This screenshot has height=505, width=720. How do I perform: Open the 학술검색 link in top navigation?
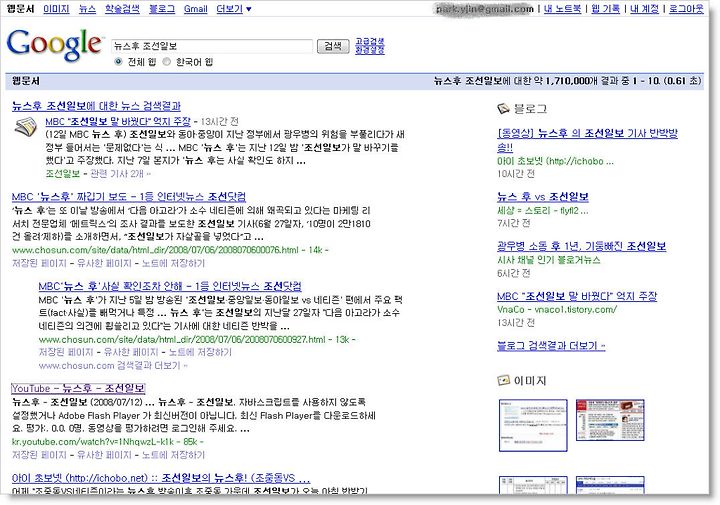pyautogui.click(x=122, y=9)
